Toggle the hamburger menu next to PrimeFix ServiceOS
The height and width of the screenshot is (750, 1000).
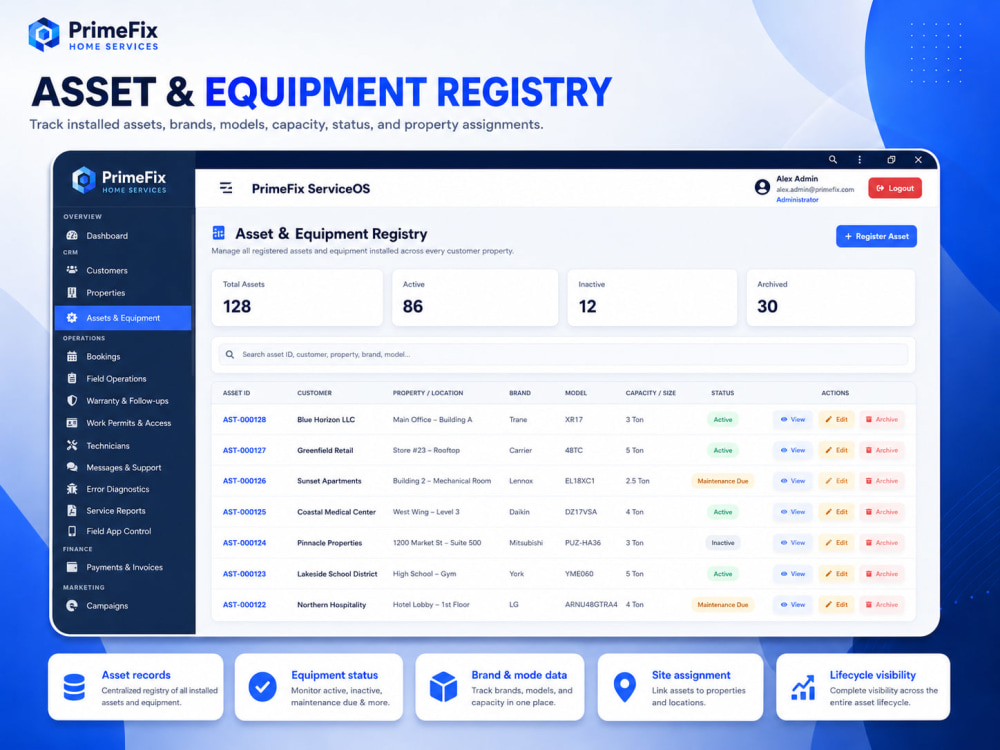click(226, 188)
